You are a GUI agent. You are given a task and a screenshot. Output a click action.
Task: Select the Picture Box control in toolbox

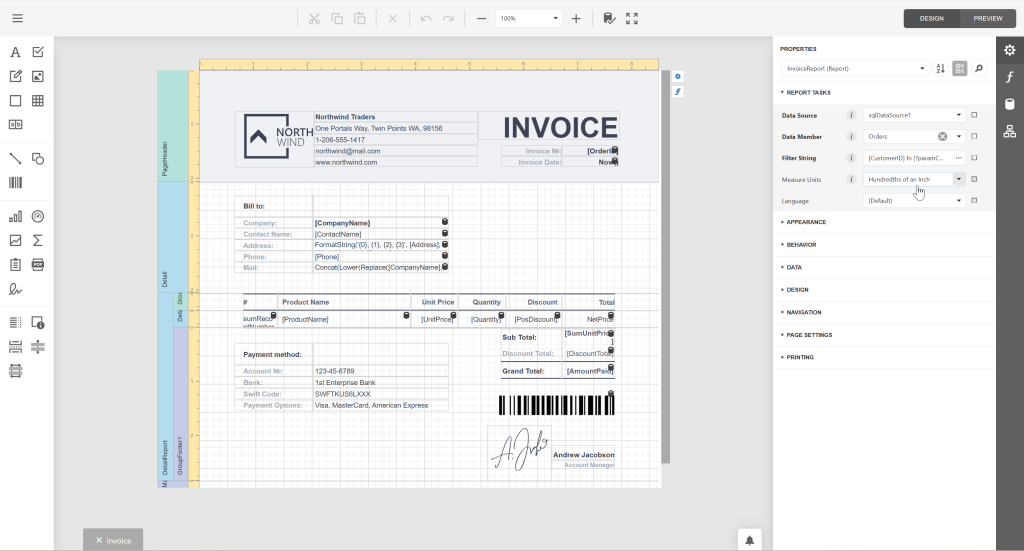point(38,76)
